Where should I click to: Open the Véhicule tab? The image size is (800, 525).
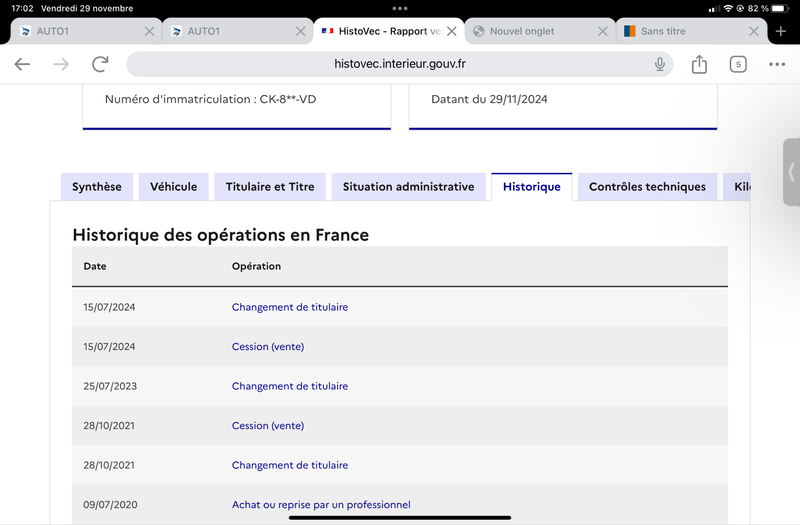[x=173, y=187]
